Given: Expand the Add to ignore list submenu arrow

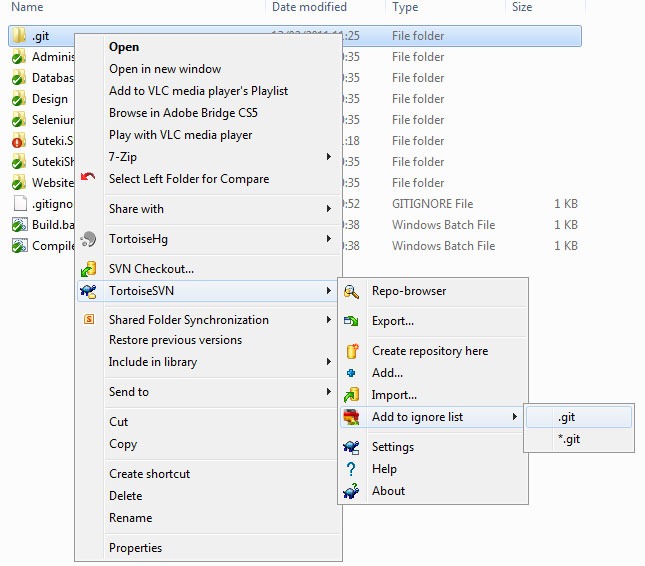Looking at the screenshot, I should [515, 417].
